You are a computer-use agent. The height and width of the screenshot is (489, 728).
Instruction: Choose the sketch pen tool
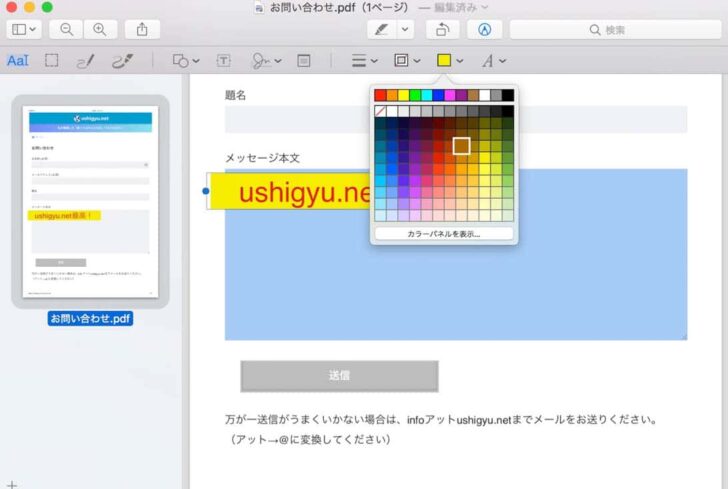[x=85, y=60]
